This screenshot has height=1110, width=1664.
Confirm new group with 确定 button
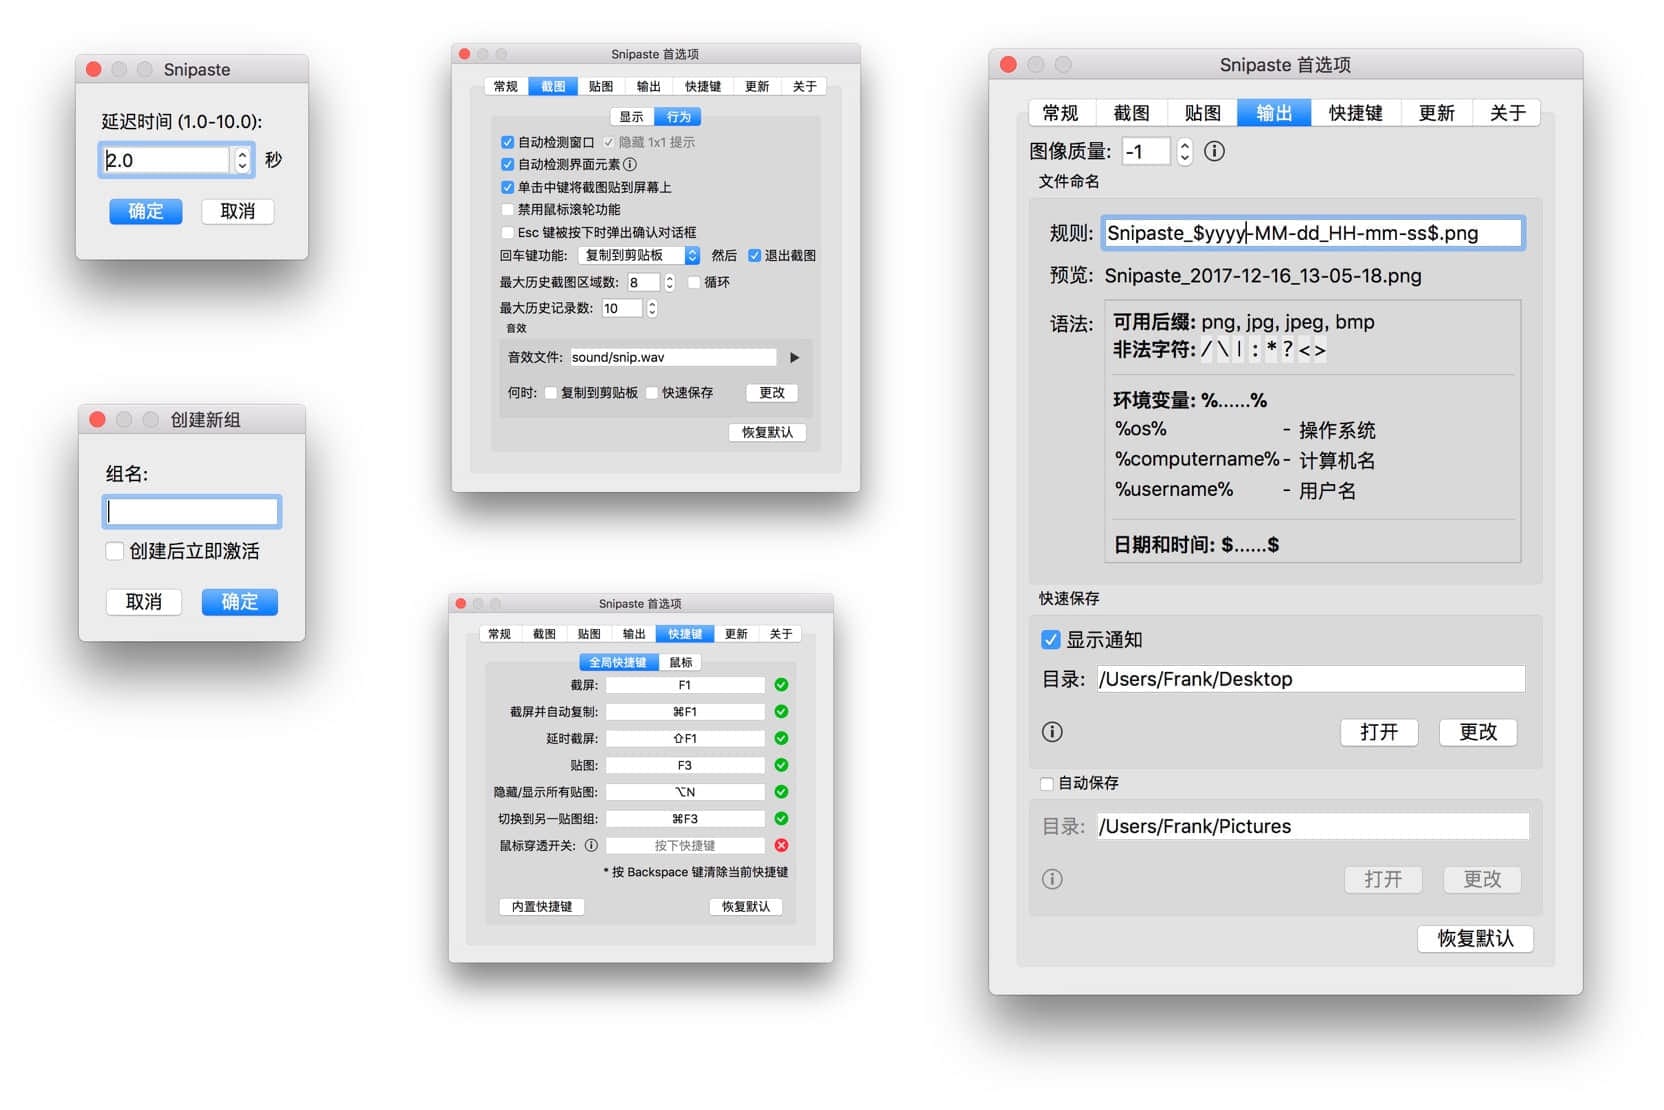[240, 602]
